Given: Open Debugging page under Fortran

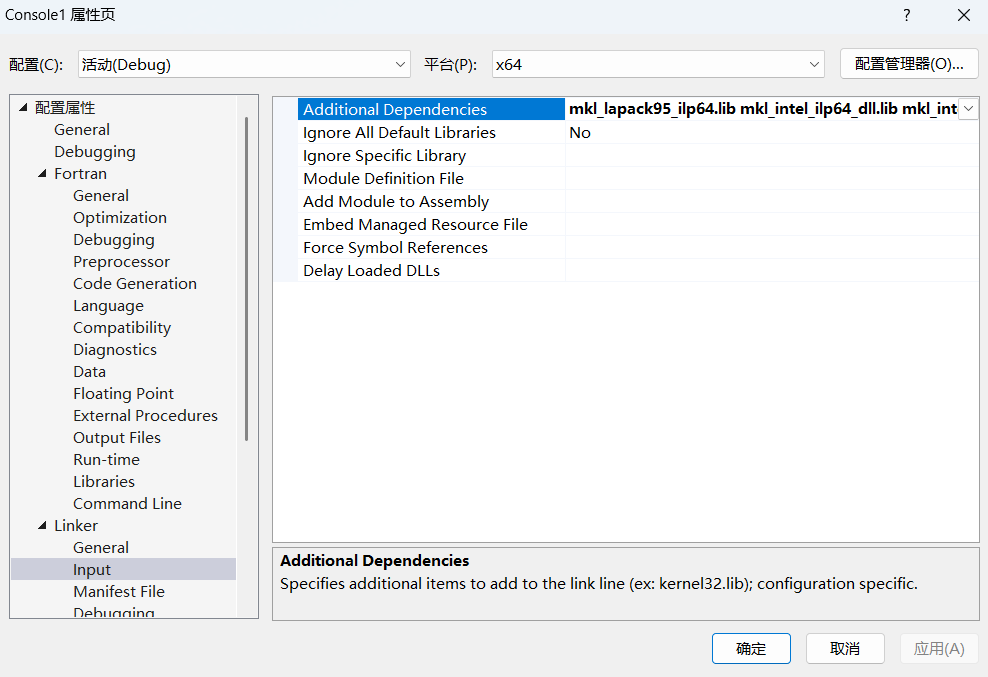Looking at the screenshot, I should [x=113, y=240].
